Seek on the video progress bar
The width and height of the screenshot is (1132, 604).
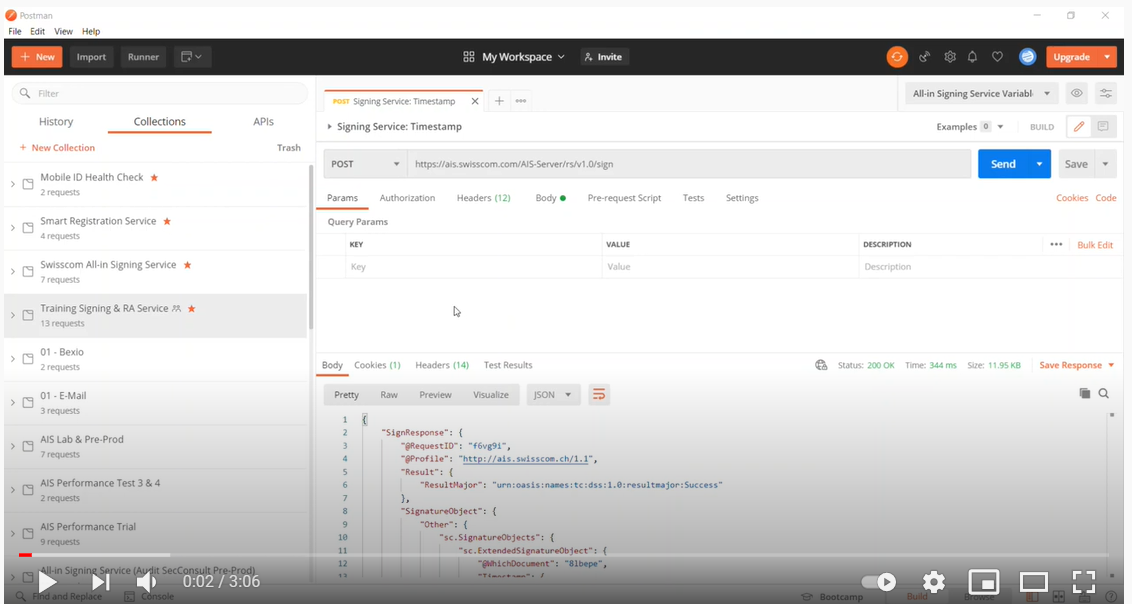563,555
